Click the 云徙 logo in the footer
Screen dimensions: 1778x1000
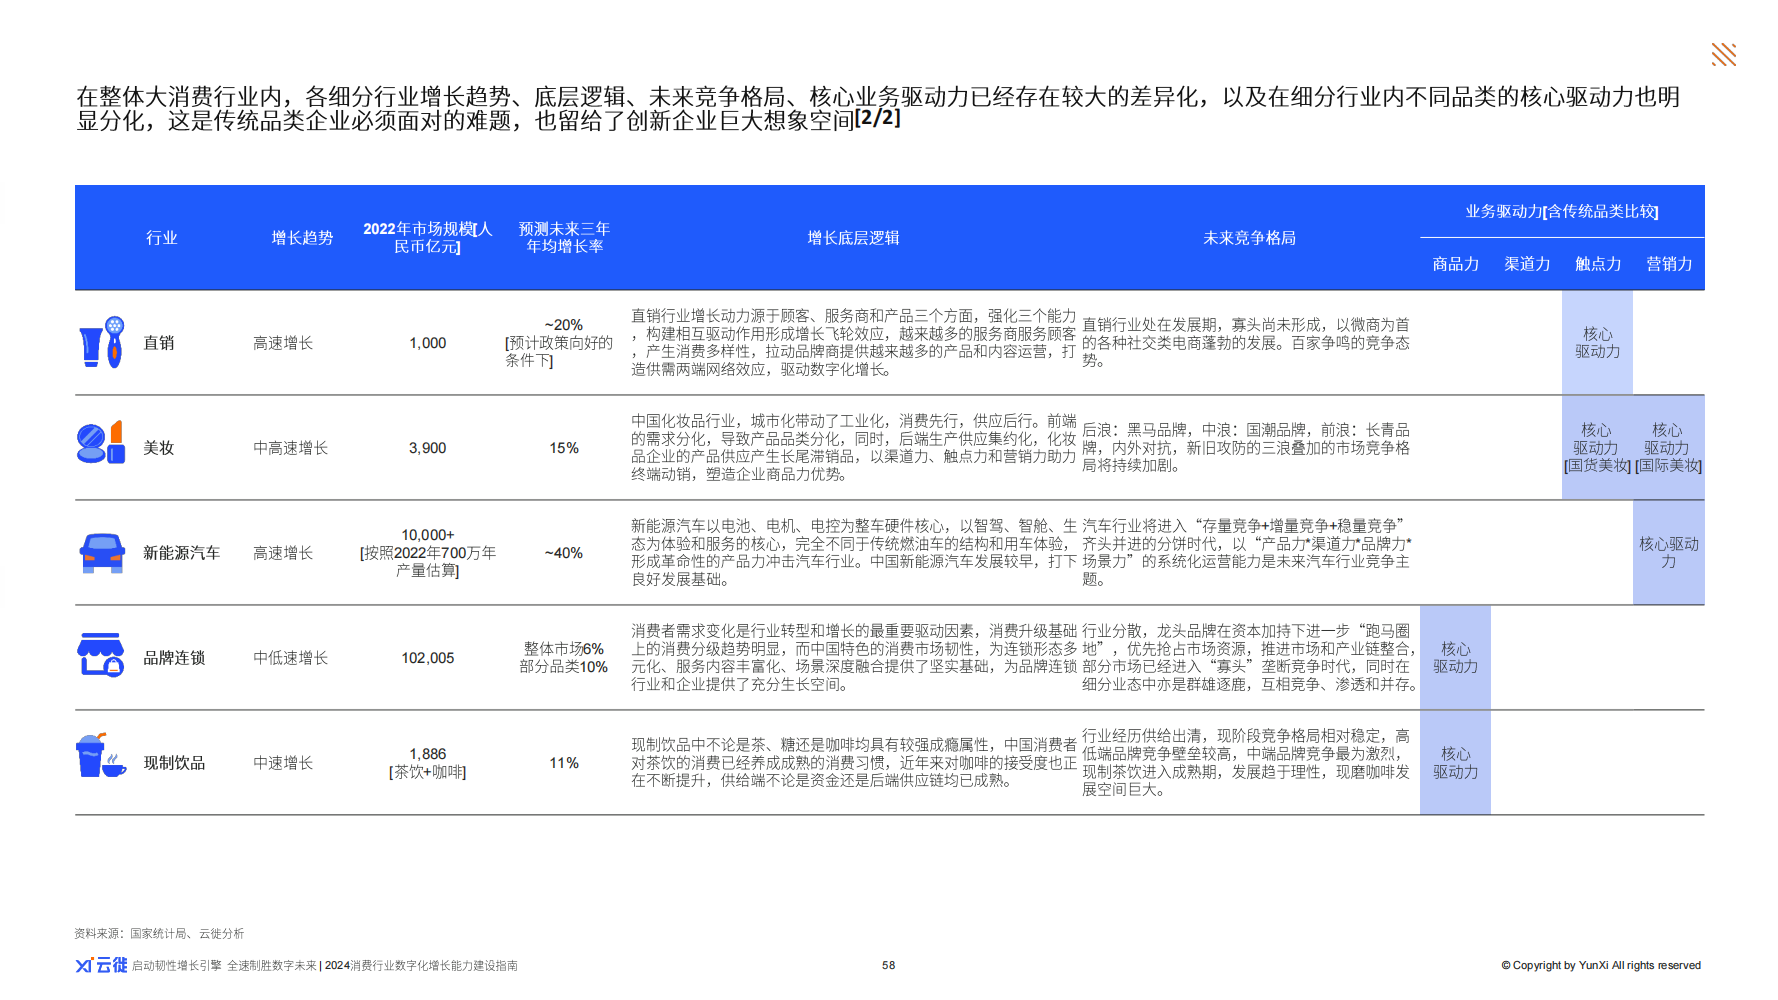tap(101, 965)
